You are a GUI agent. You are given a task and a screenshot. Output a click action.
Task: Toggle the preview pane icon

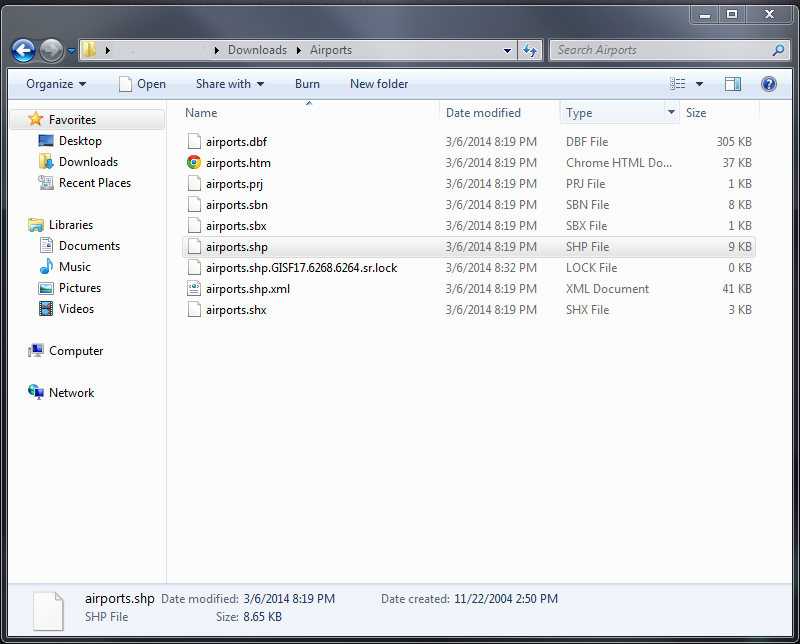click(x=733, y=84)
